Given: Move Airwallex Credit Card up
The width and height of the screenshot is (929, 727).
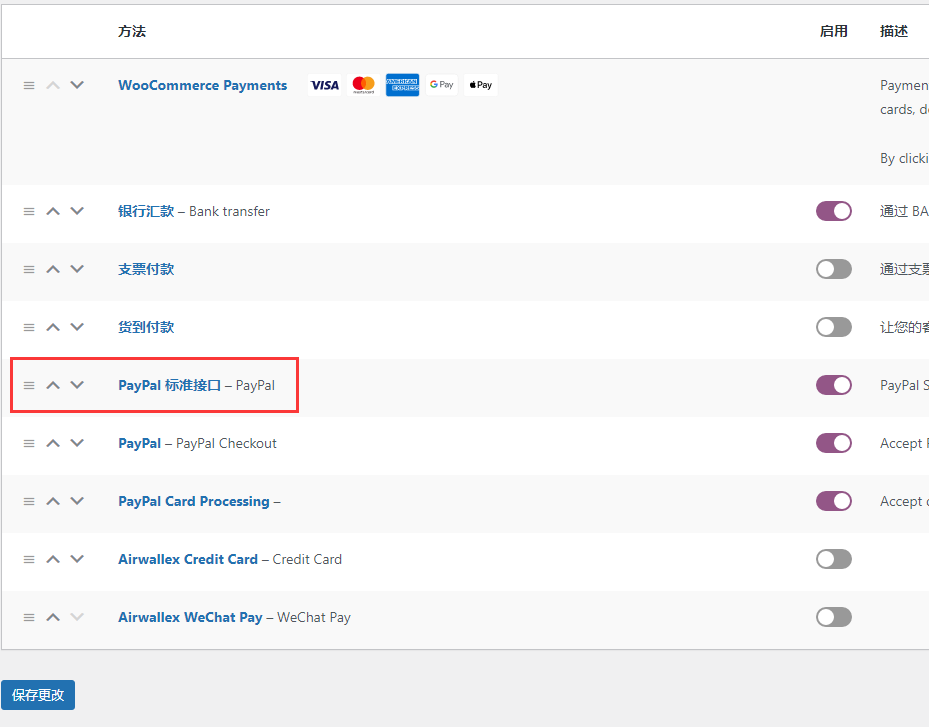Looking at the screenshot, I should point(53,559).
